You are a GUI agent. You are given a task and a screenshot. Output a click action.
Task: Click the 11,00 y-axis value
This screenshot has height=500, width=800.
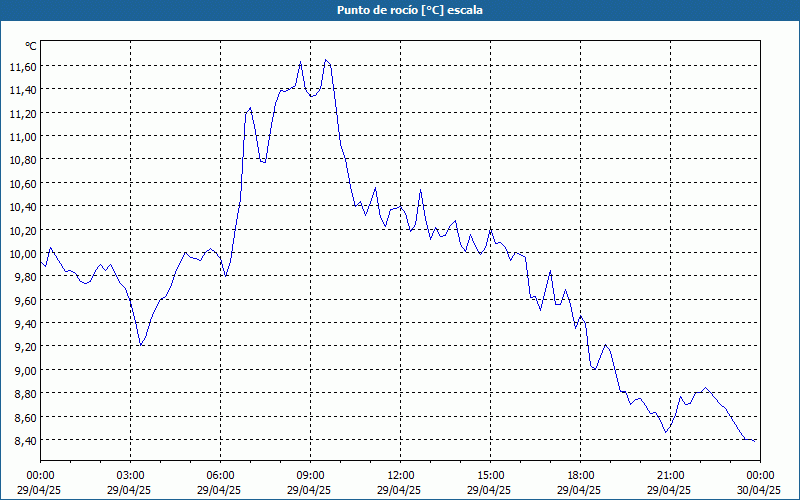point(23,137)
